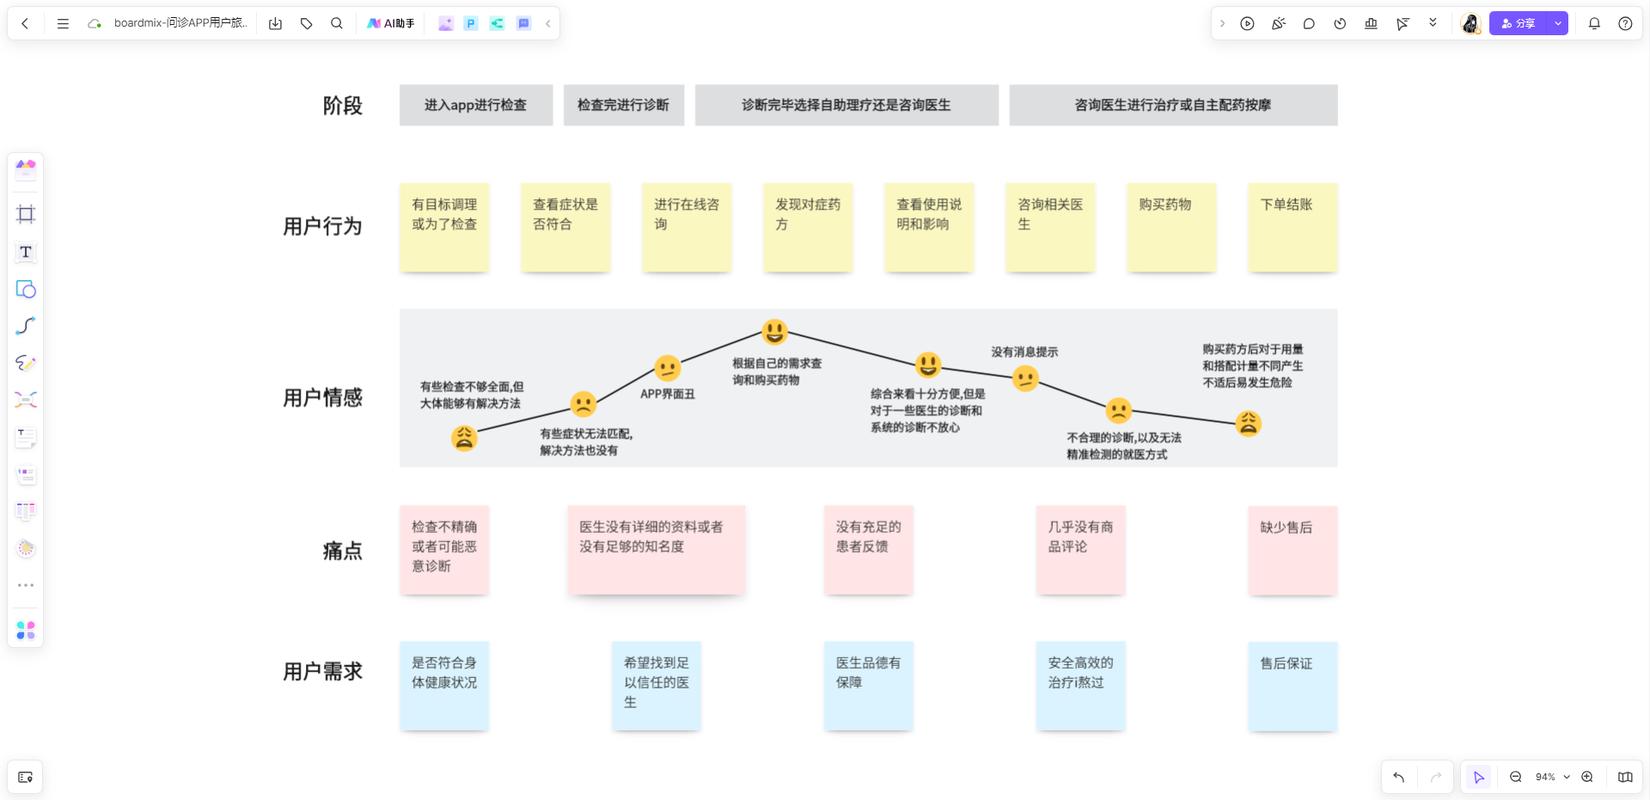Viewport: 1650px width, 800px height.
Task: Go back with the left arrow
Action: click(26, 23)
